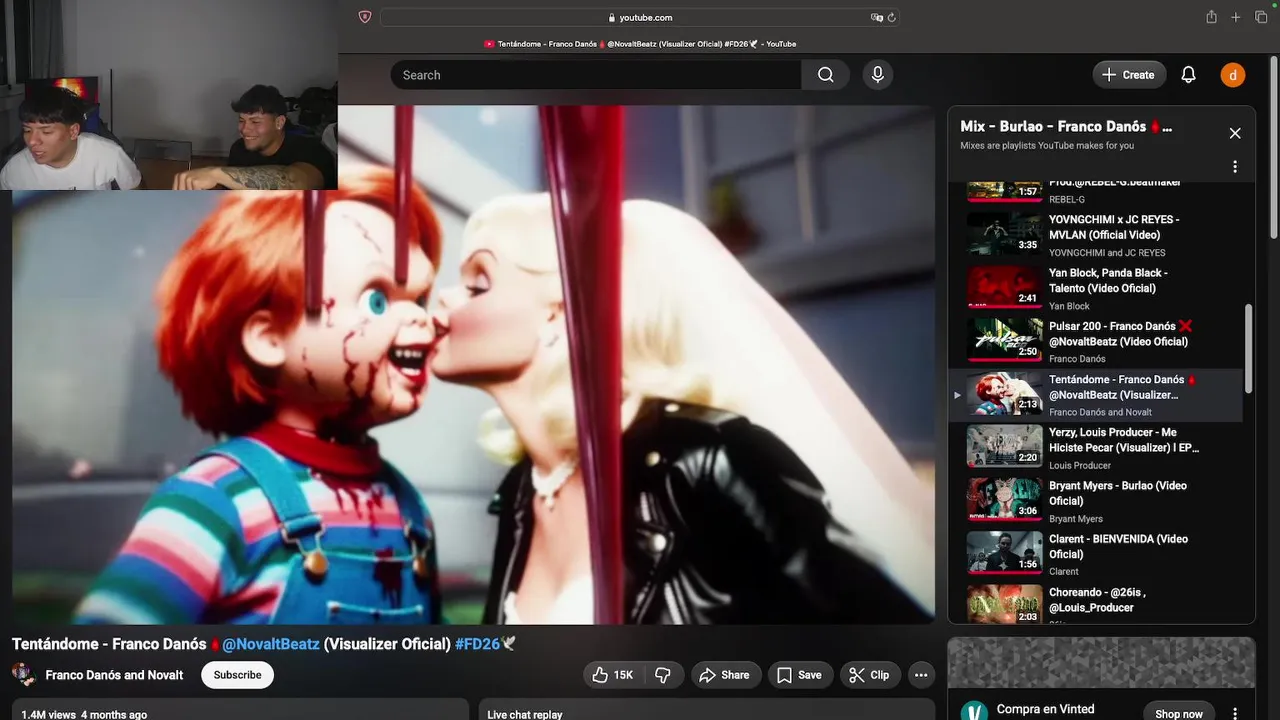Play Choreando by @26is thumbnail

pyautogui.click(x=1004, y=605)
